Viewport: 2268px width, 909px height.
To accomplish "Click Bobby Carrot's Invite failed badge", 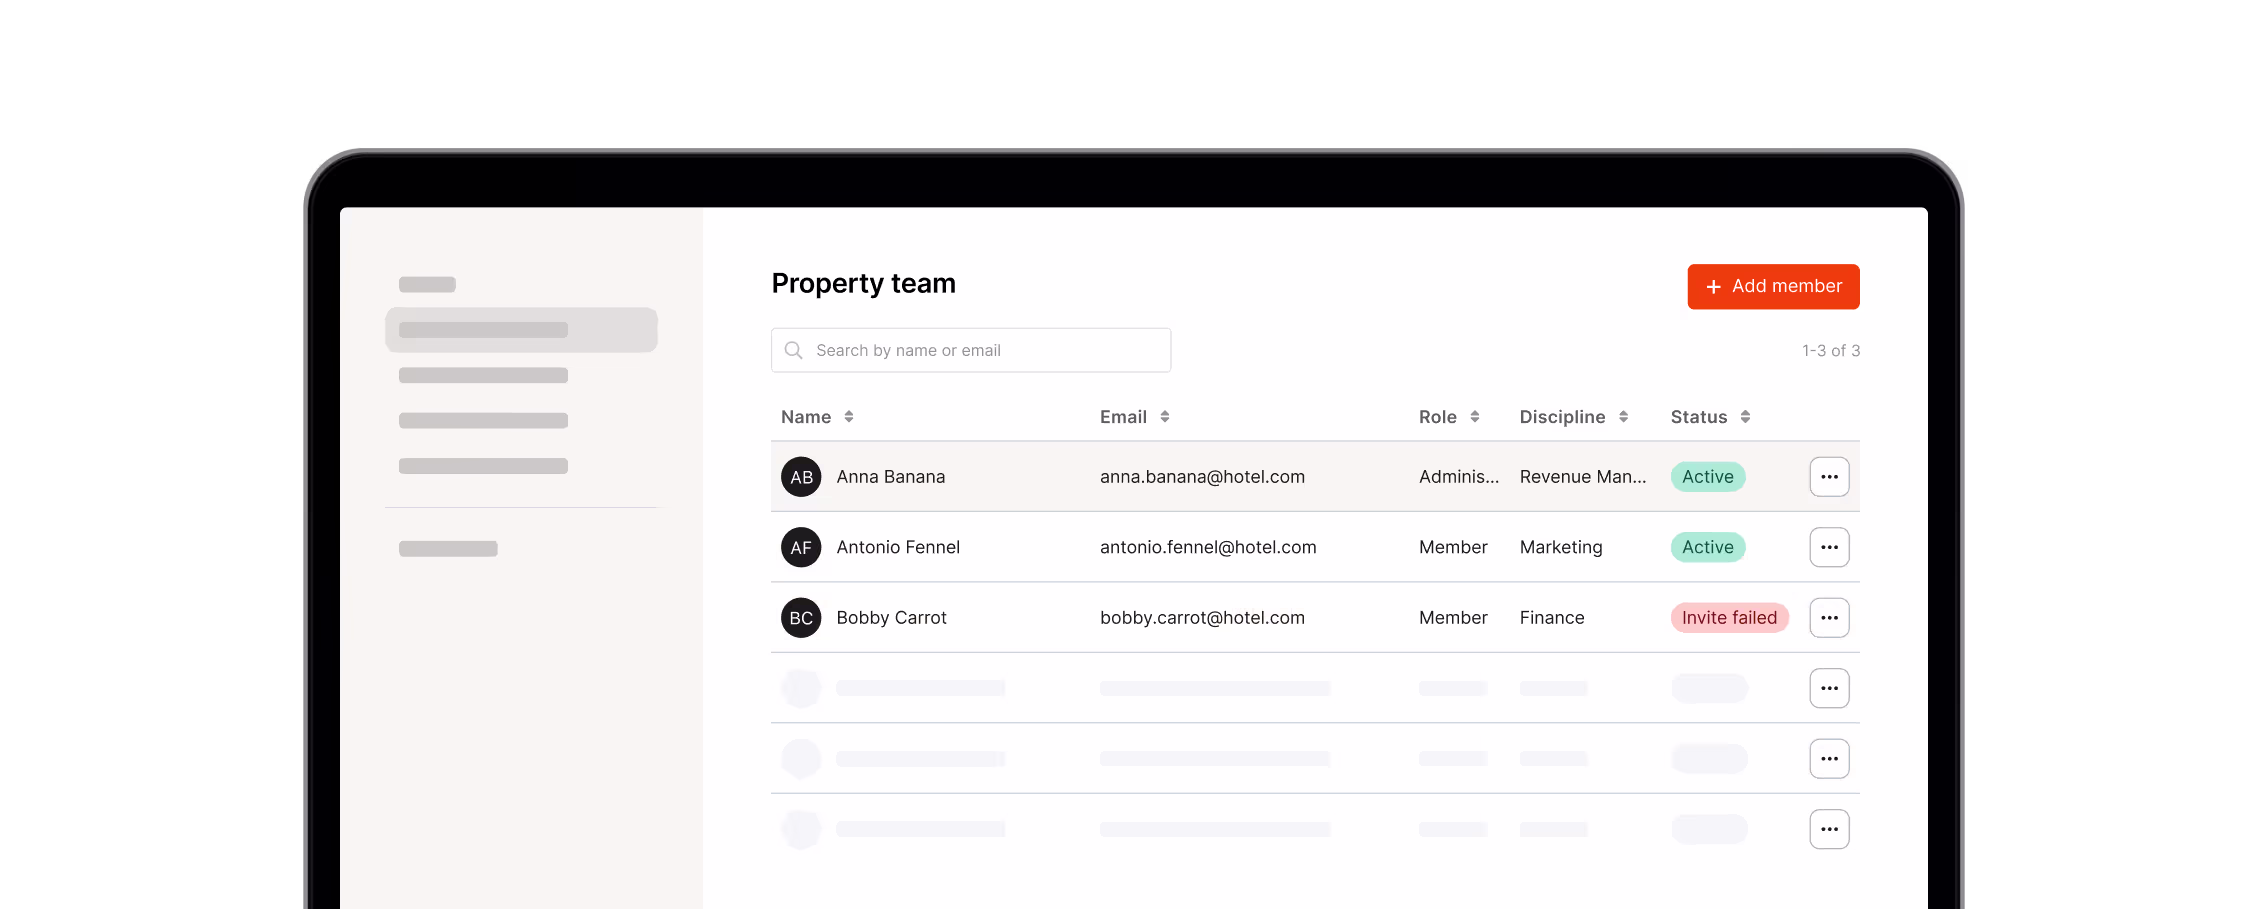I will point(1729,618).
